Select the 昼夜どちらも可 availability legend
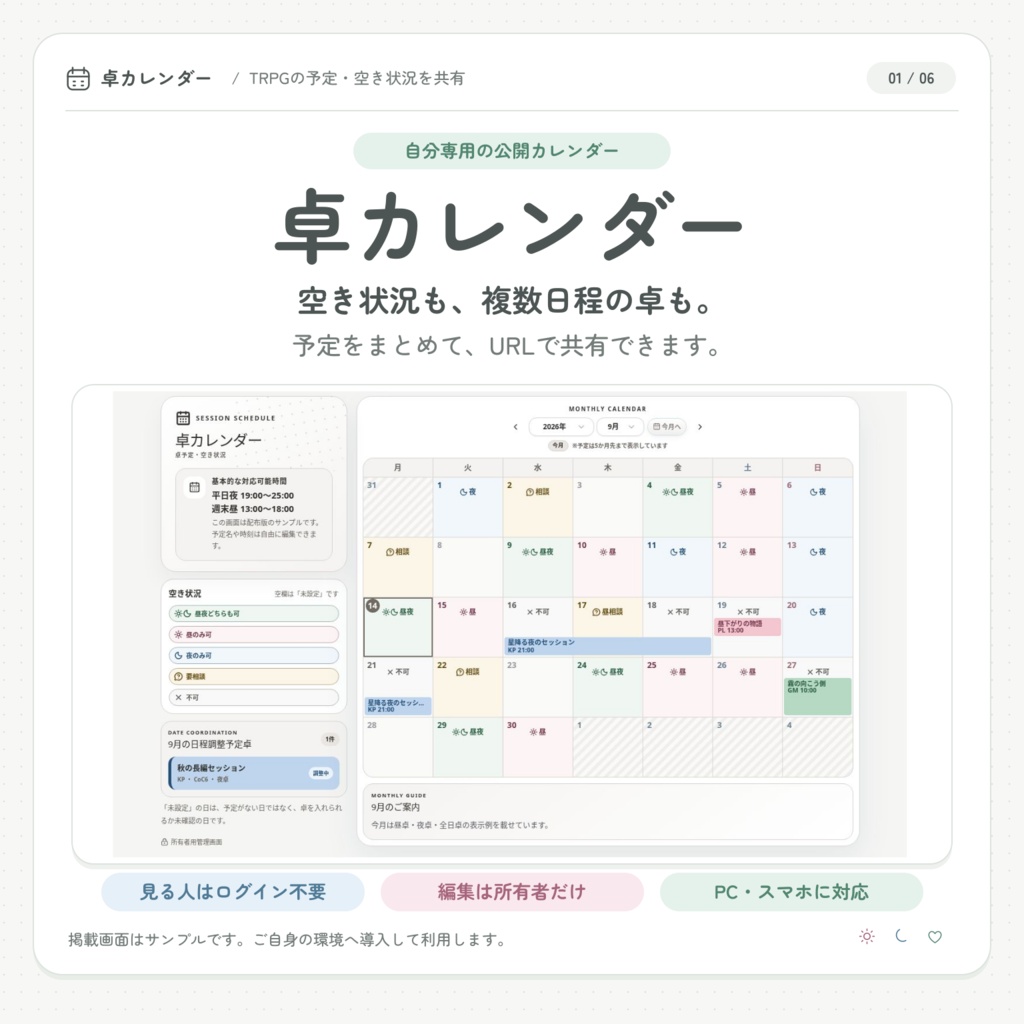 point(254,614)
